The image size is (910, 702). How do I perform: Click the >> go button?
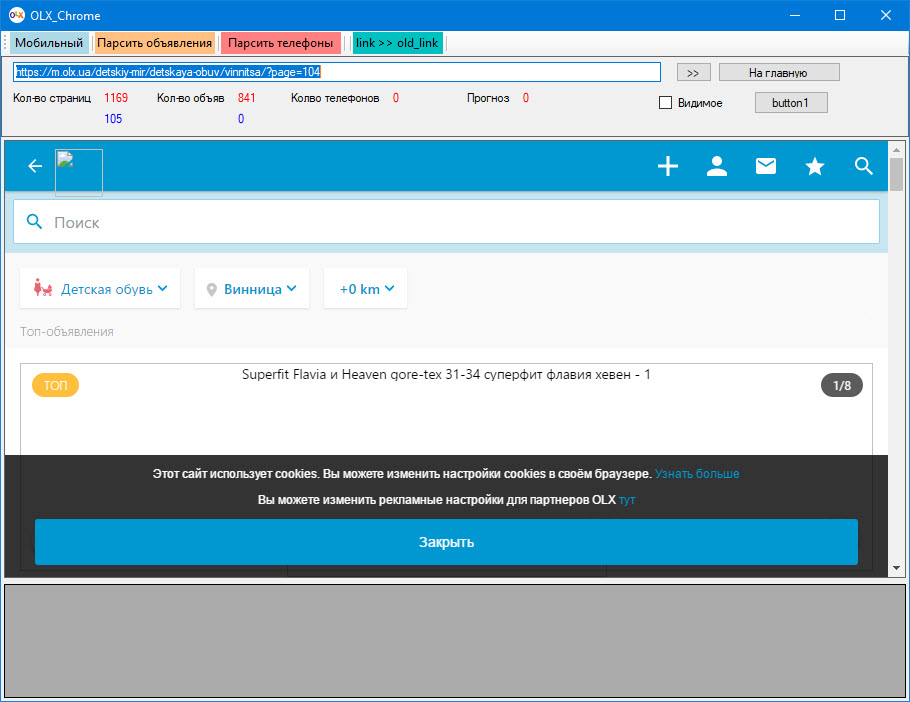(694, 73)
